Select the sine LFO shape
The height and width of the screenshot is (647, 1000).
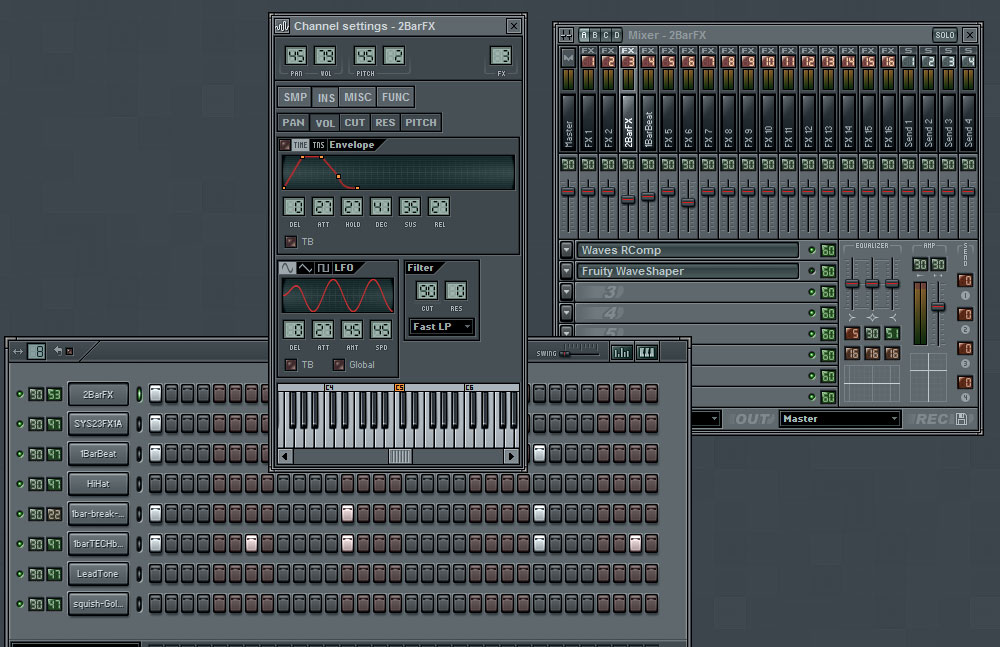tap(288, 267)
